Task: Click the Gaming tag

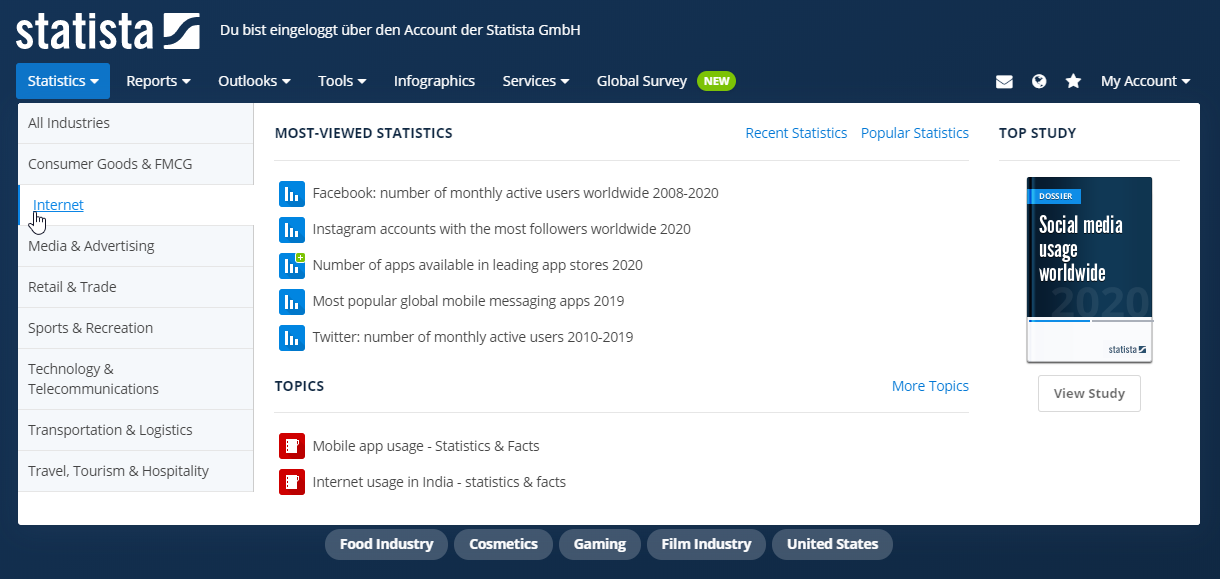Action: pos(600,544)
